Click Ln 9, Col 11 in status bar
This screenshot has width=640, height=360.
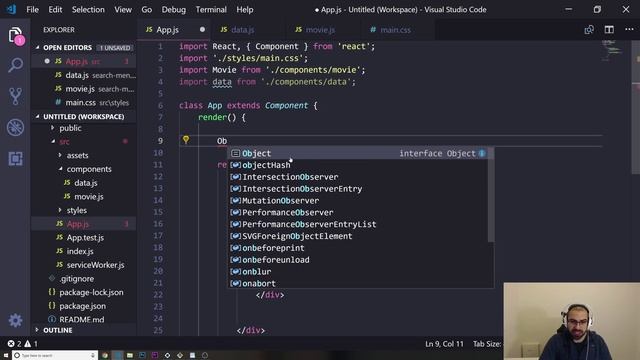pos(444,344)
